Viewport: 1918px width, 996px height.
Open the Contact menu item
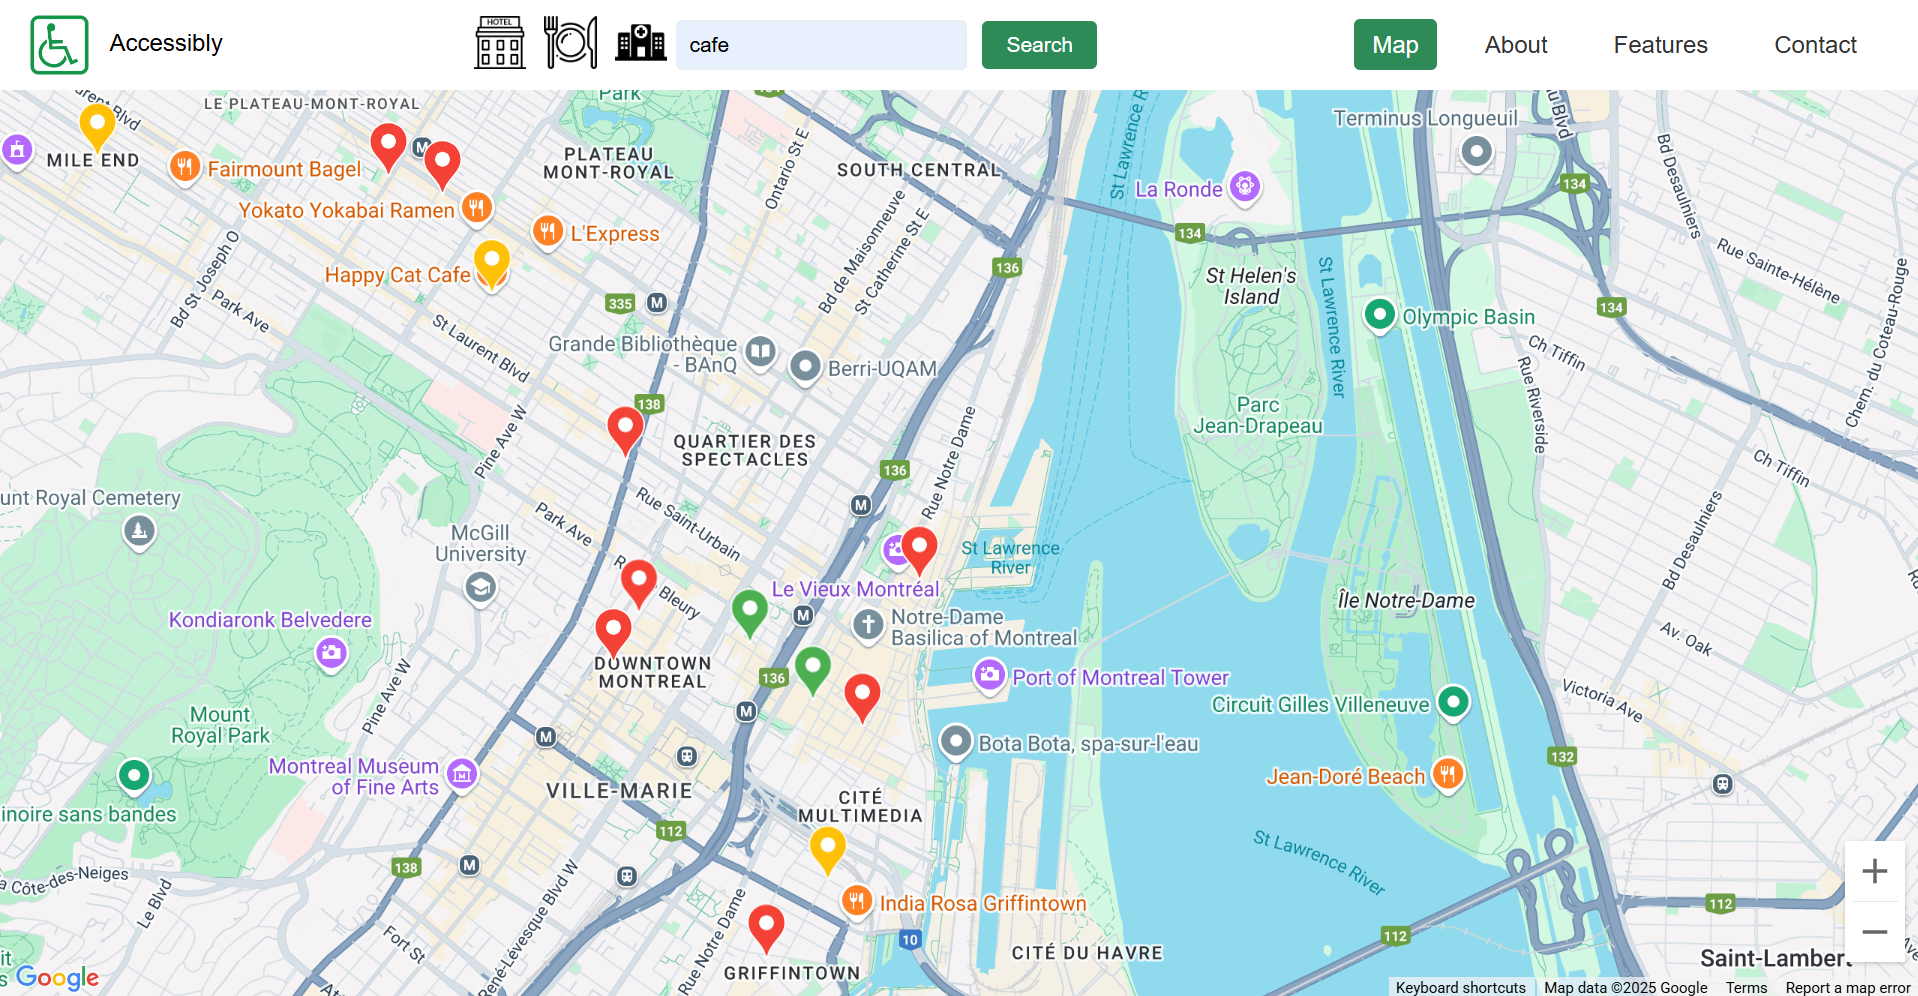pyautogui.click(x=1815, y=45)
